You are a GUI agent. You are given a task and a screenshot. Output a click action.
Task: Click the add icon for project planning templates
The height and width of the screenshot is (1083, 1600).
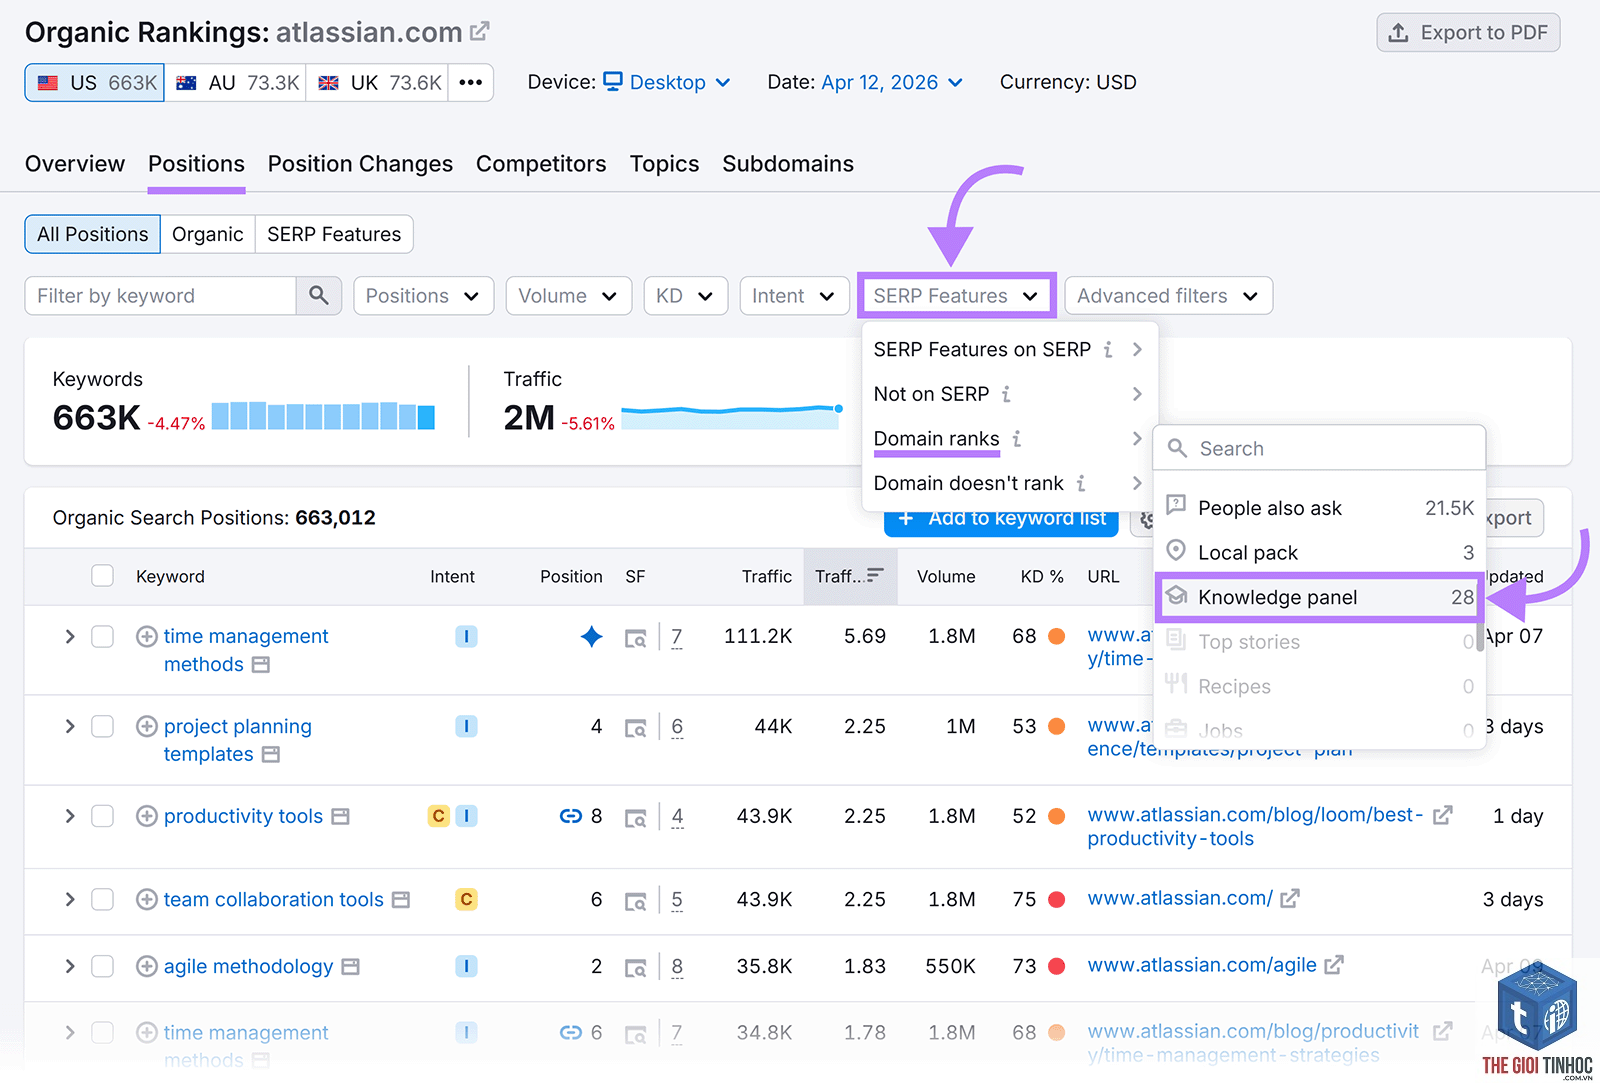point(147,726)
